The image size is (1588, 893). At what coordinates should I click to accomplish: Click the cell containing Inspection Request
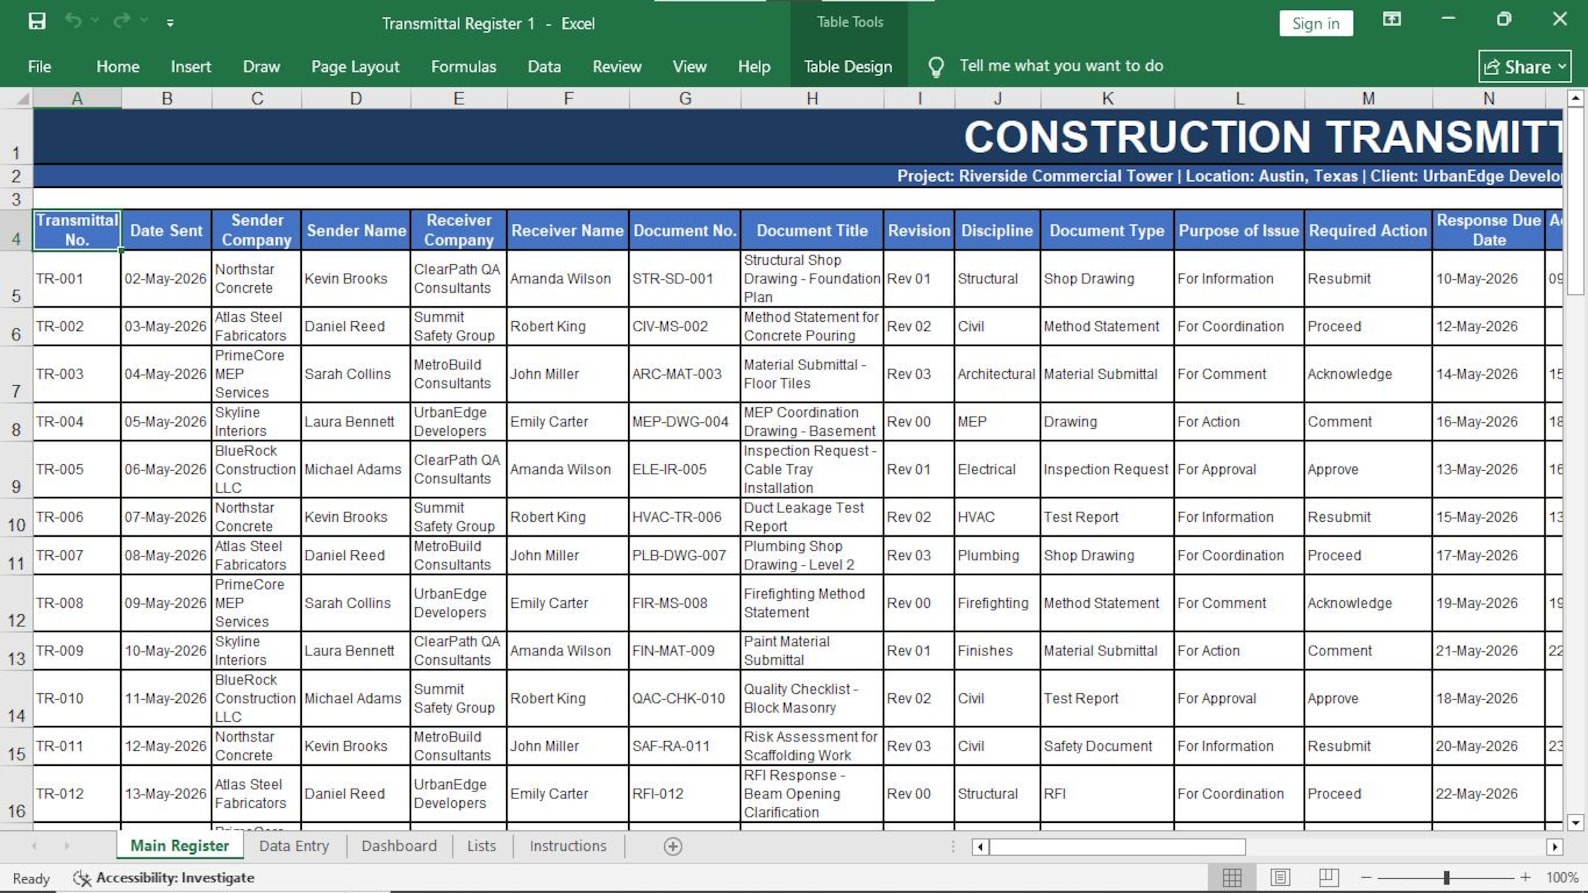point(1107,469)
